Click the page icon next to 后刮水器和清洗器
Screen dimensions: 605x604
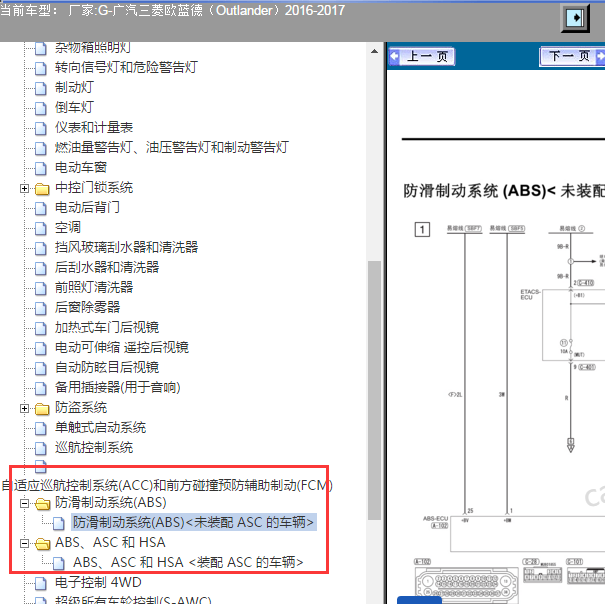click(41, 268)
